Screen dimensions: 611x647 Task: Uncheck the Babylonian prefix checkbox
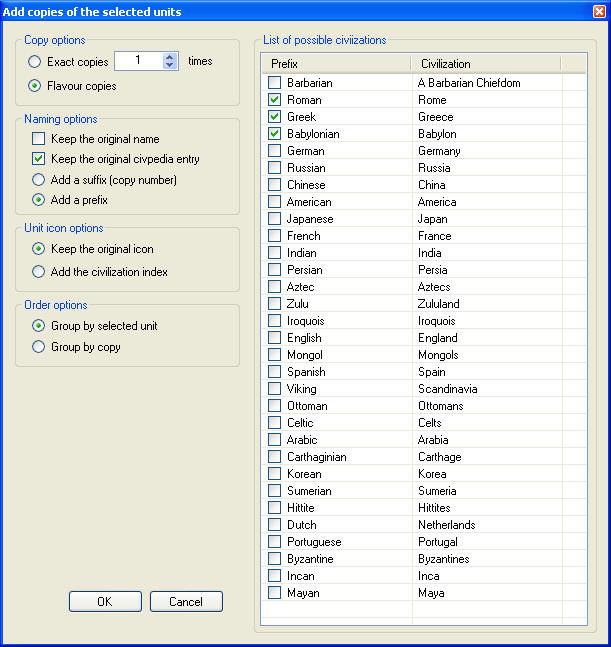coord(274,134)
